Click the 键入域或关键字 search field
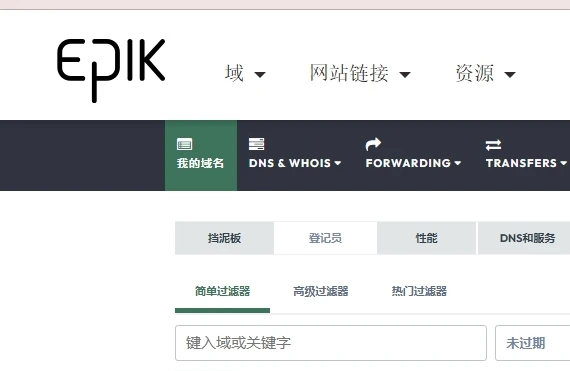 [x=331, y=343]
